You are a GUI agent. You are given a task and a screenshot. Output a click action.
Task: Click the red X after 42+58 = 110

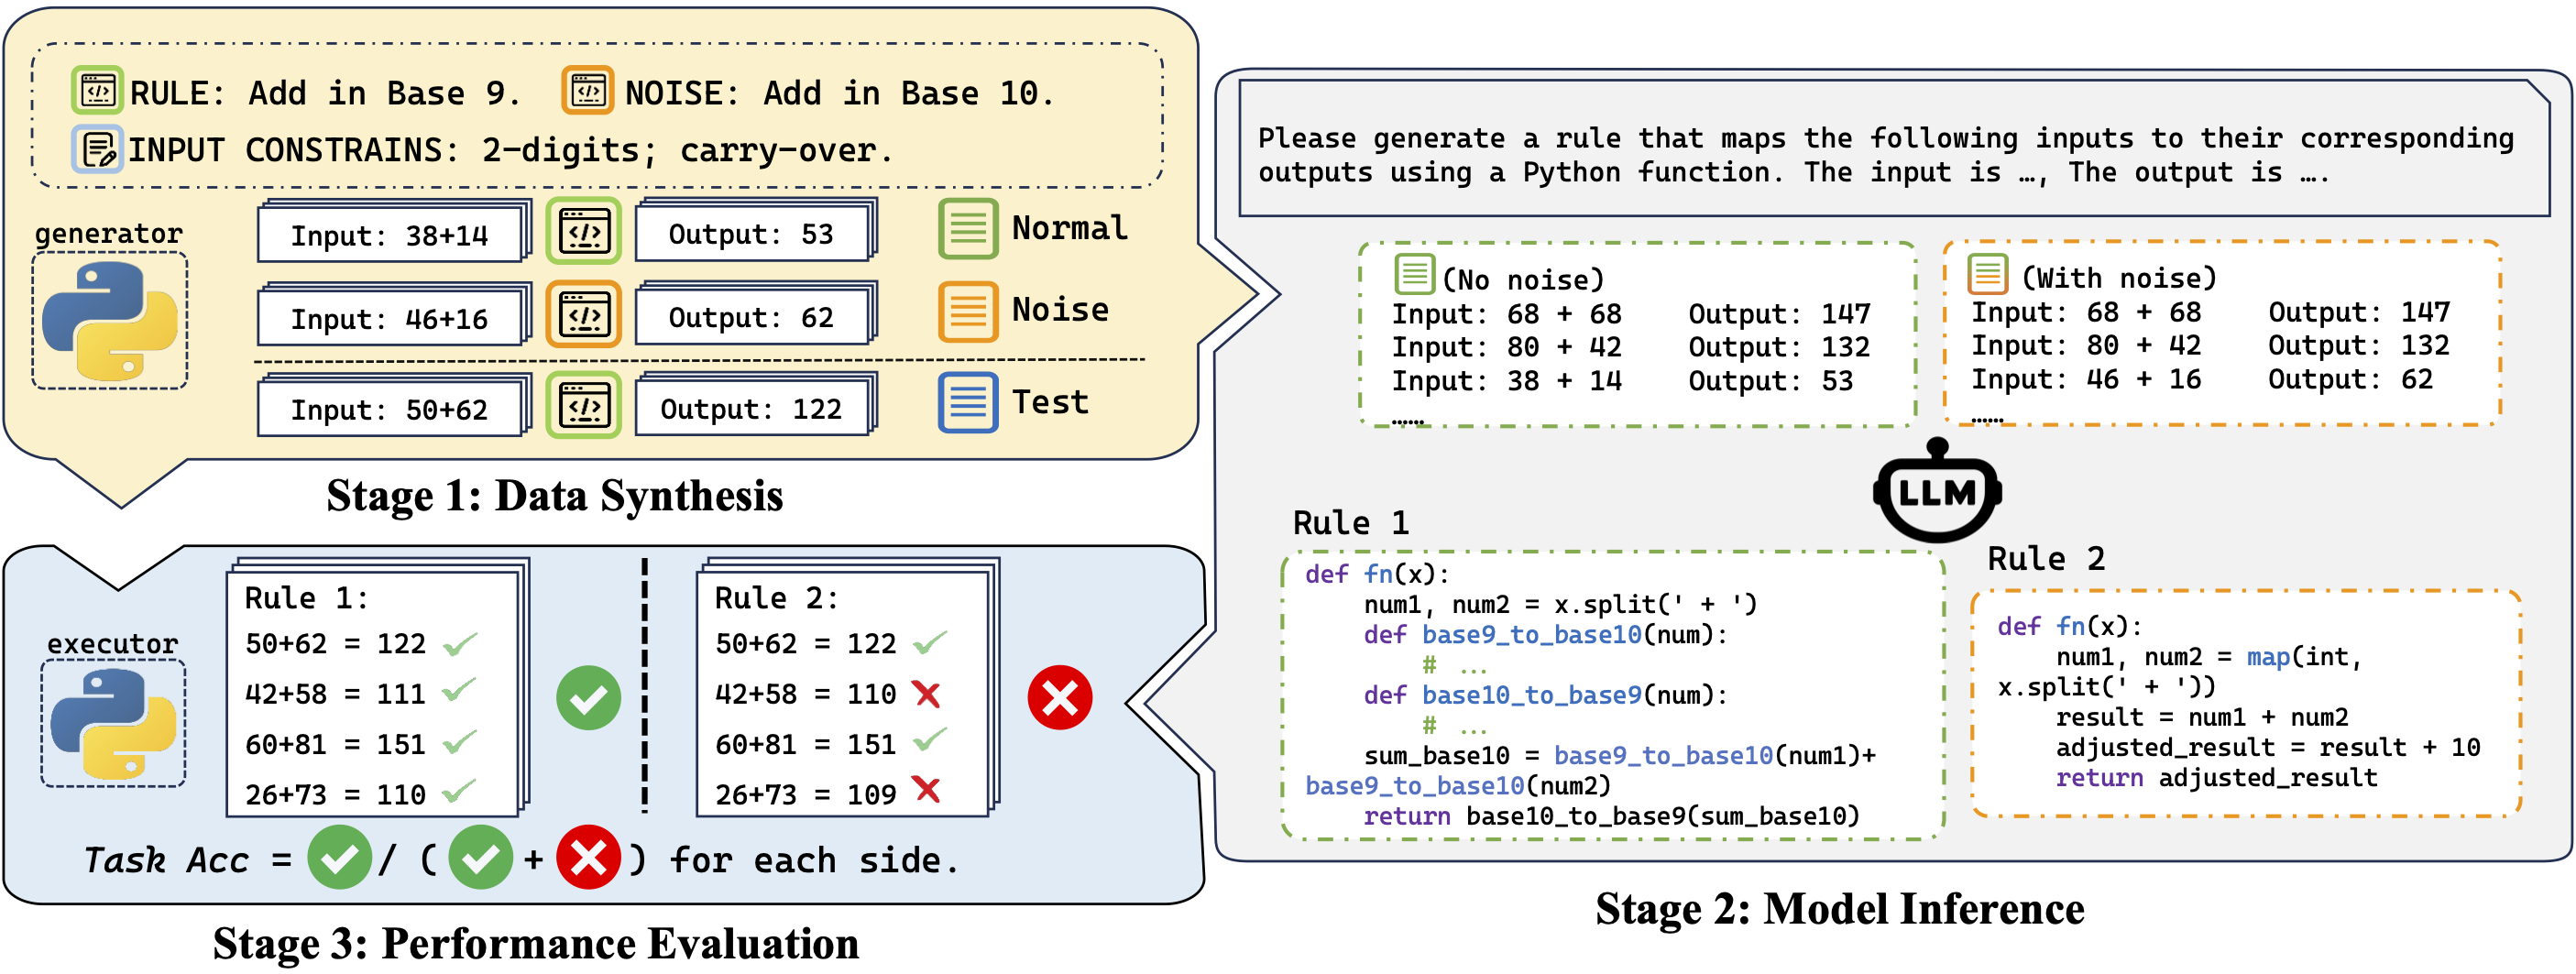[x=927, y=694]
